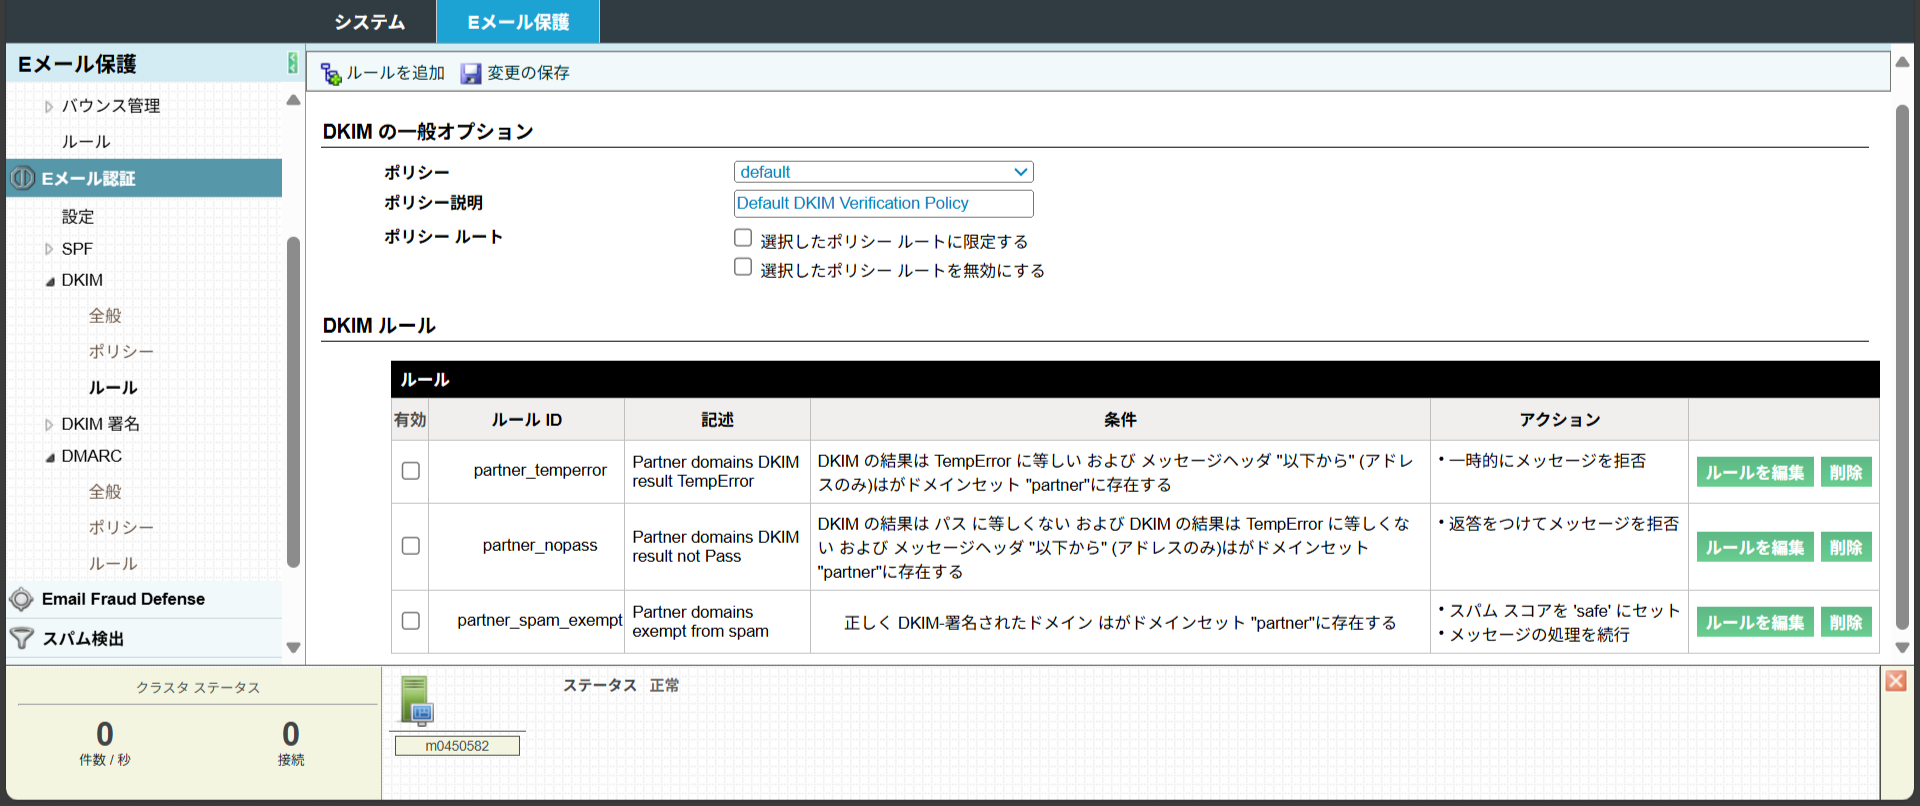Click the Add Rule (ルールを追加) icon
Viewport: 1920px width, 806px height.
[331, 74]
